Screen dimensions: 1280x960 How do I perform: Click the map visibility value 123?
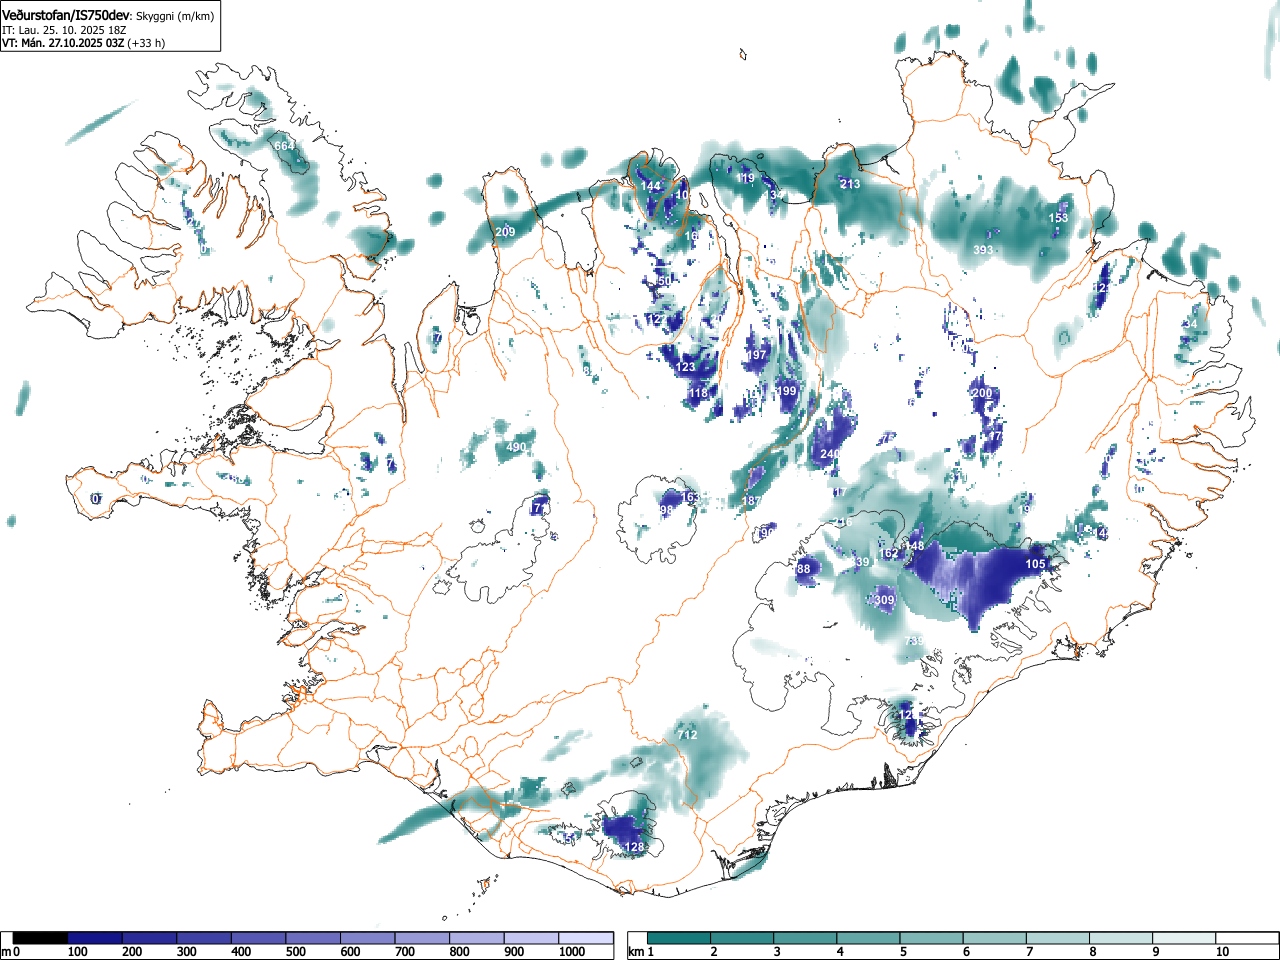point(685,368)
